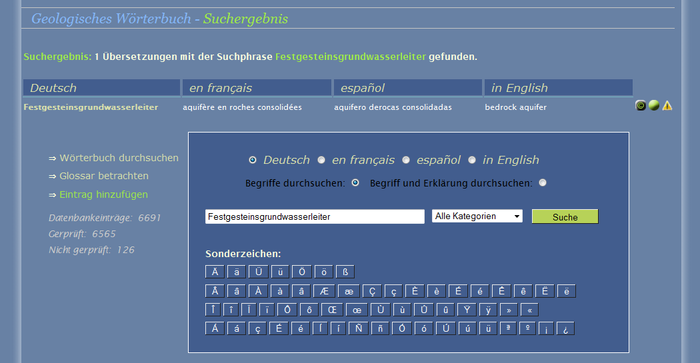
Task: Insert special character capital Ó
Action: click(x=402, y=329)
